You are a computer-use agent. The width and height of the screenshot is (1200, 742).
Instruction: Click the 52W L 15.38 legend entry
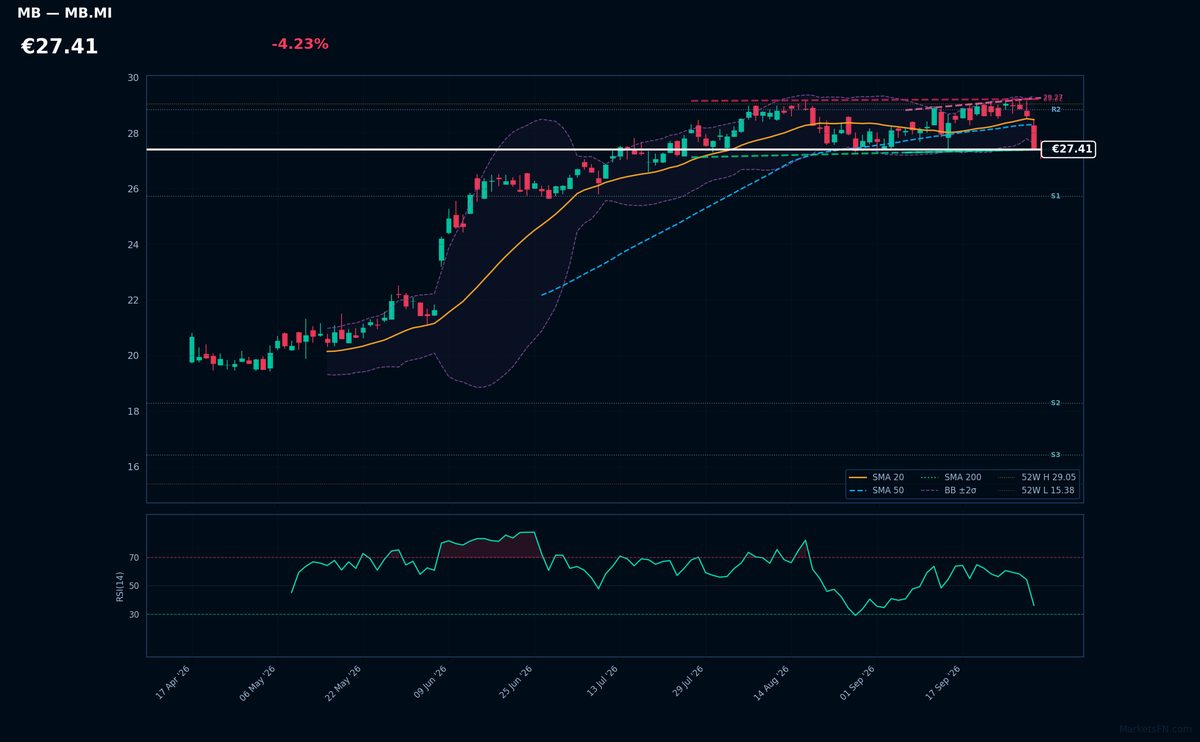1037,491
